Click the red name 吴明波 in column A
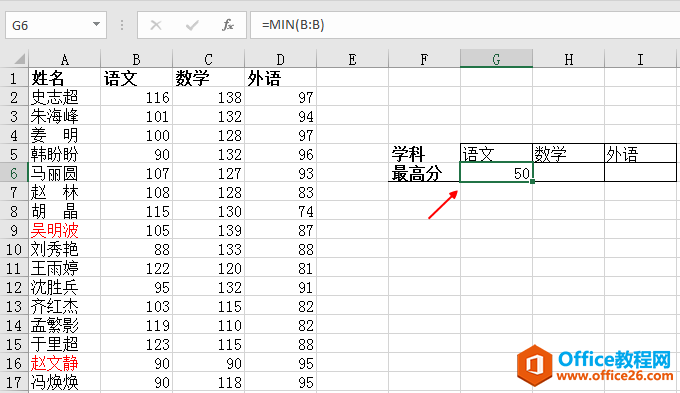Screen dimensions: 680x393 click(55, 230)
